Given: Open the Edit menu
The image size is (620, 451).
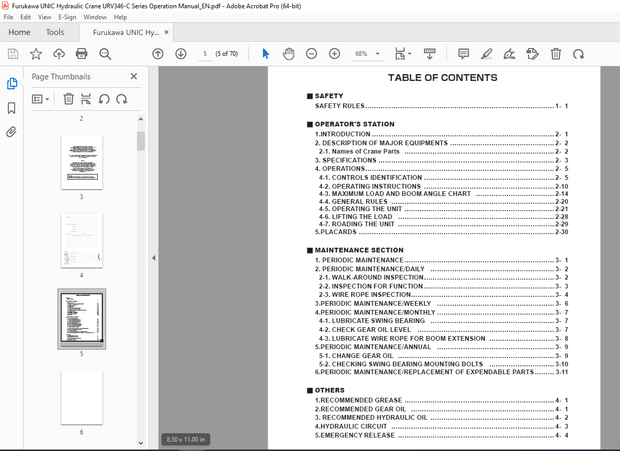Looking at the screenshot, I should tap(25, 17).
